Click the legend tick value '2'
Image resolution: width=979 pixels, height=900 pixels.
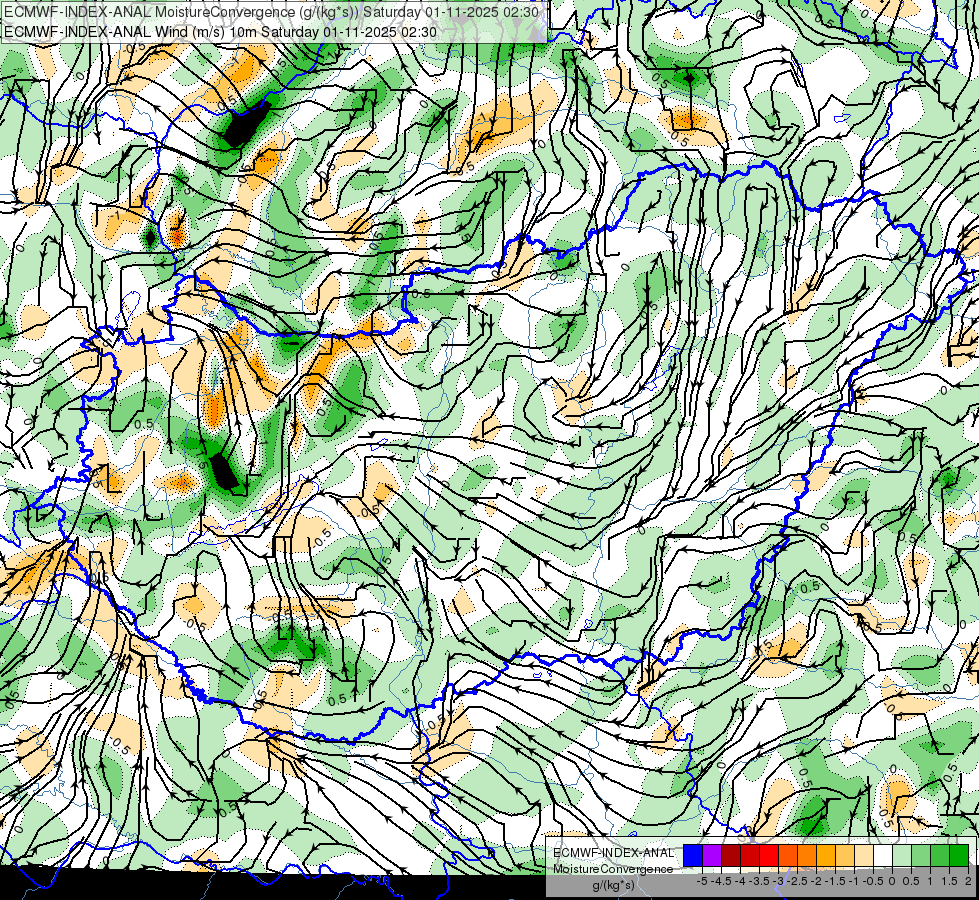pyautogui.click(x=968, y=881)
